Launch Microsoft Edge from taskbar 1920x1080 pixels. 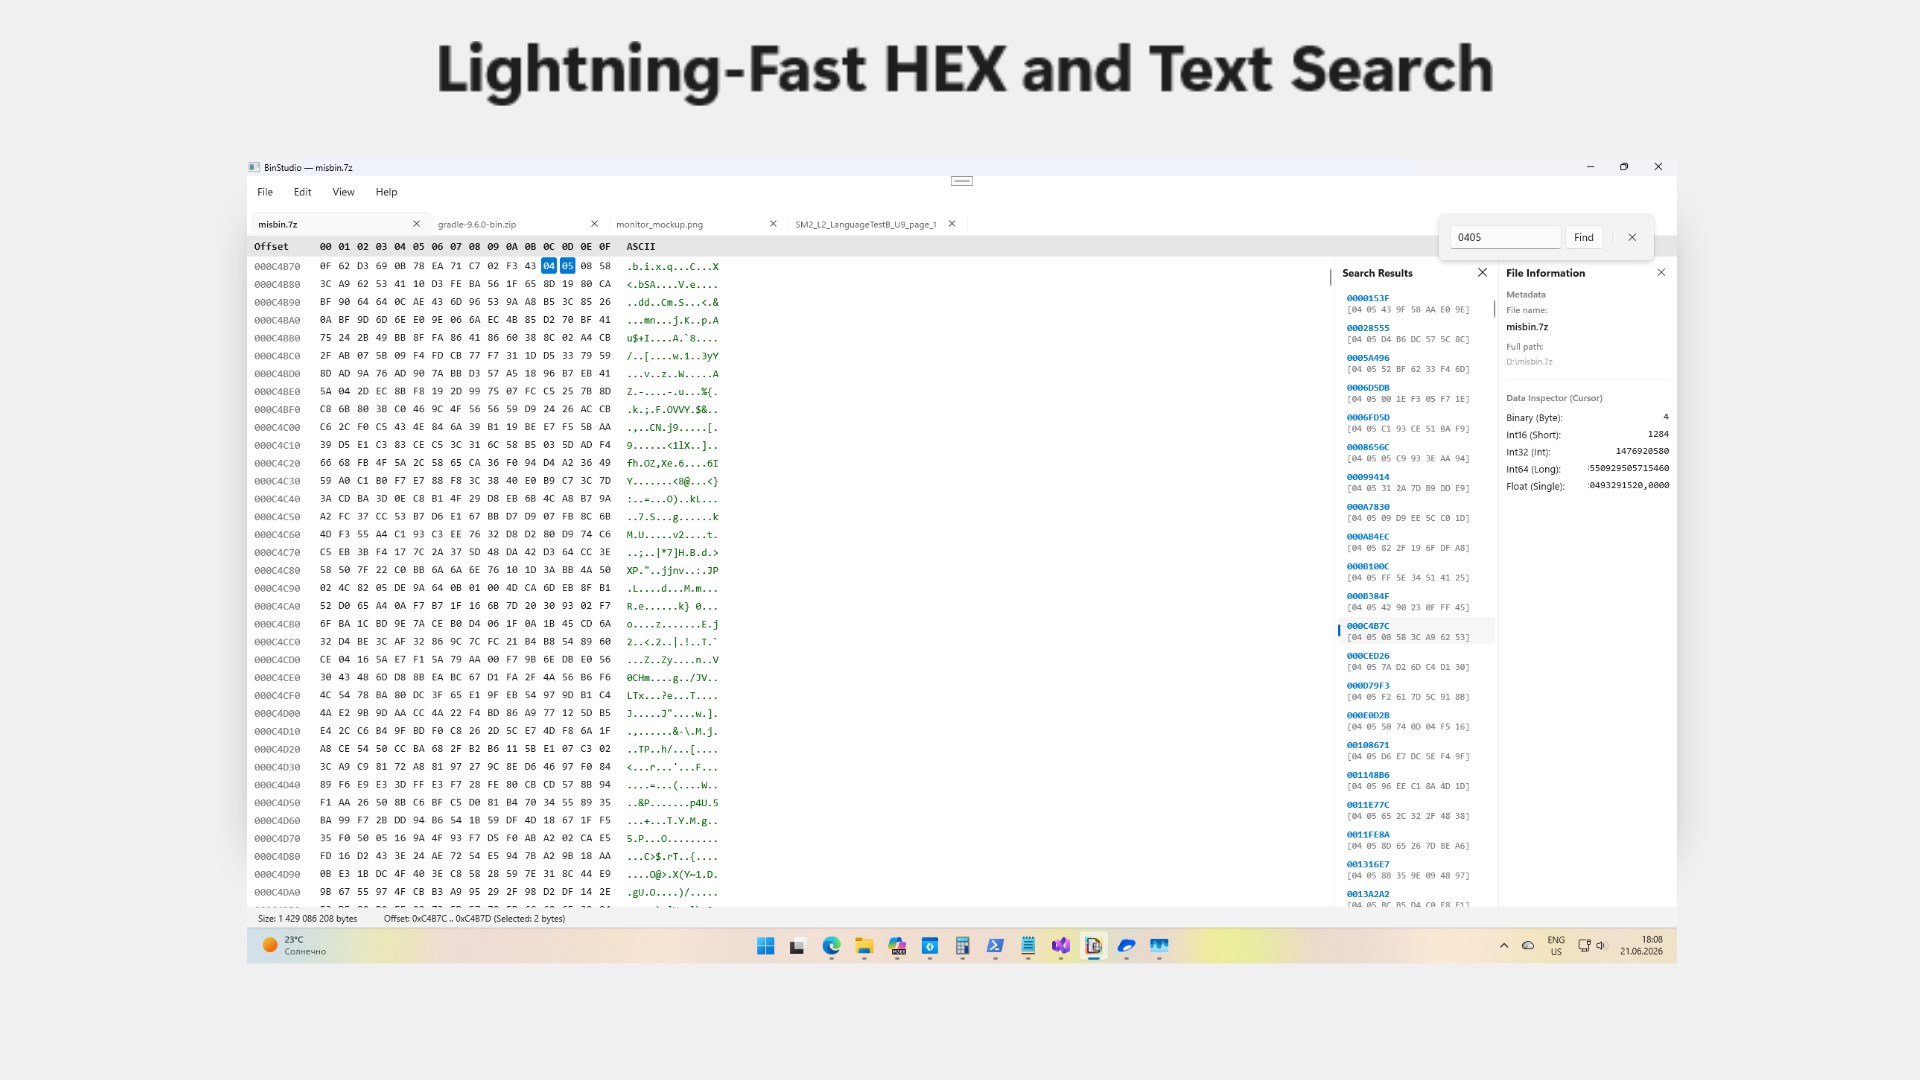coord(831,946)
